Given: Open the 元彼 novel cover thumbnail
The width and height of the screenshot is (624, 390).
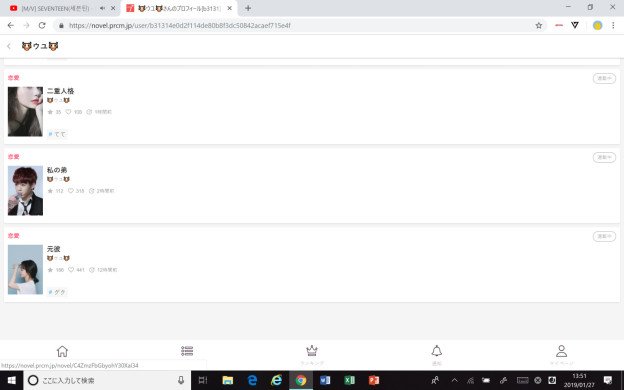Looking at the screenshot, I should point(25,269).
